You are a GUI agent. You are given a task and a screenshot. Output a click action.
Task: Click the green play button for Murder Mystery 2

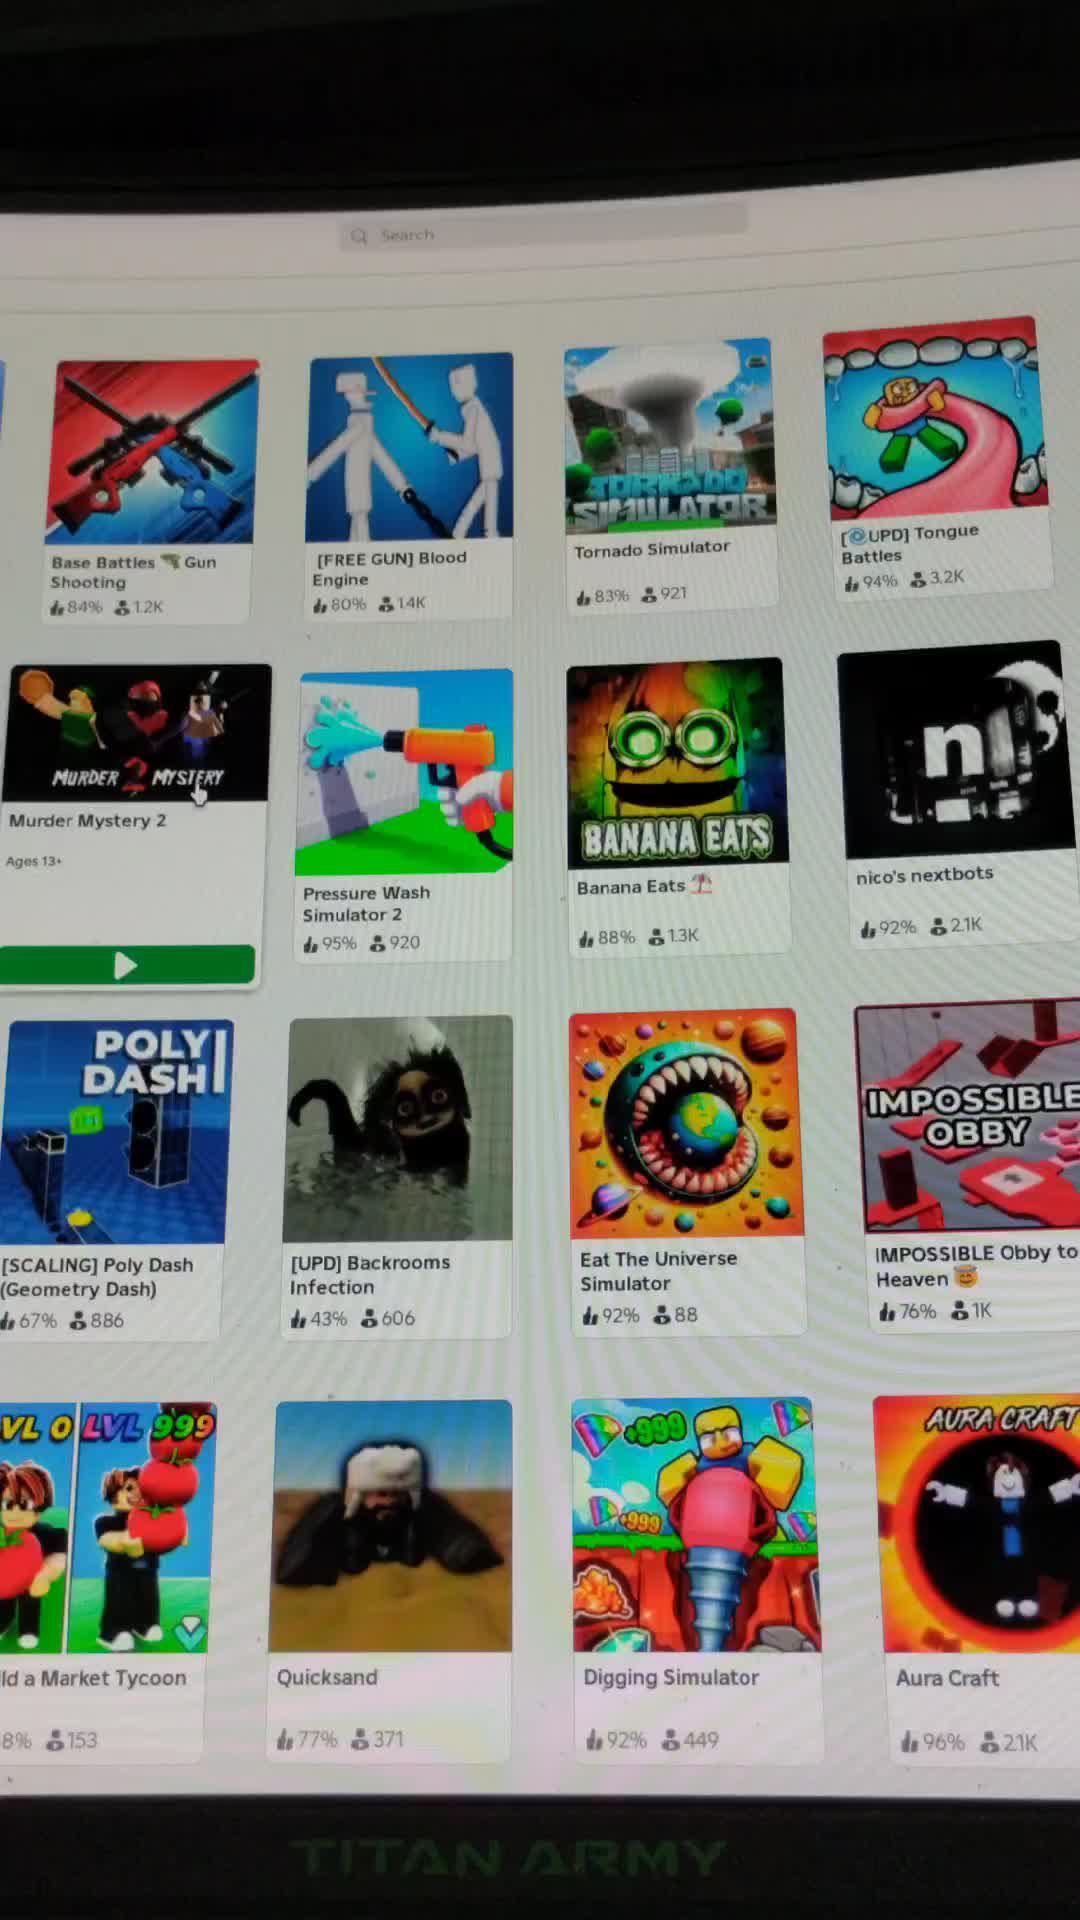click(127, 964)
